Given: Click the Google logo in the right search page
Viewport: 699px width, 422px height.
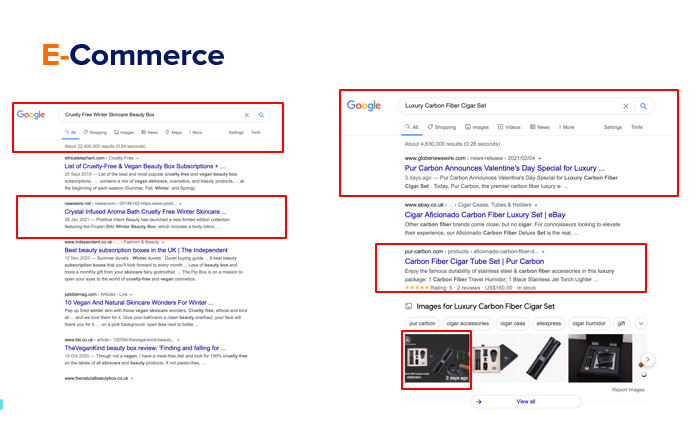Looking at the screenshot, I should tap(364, 106).
